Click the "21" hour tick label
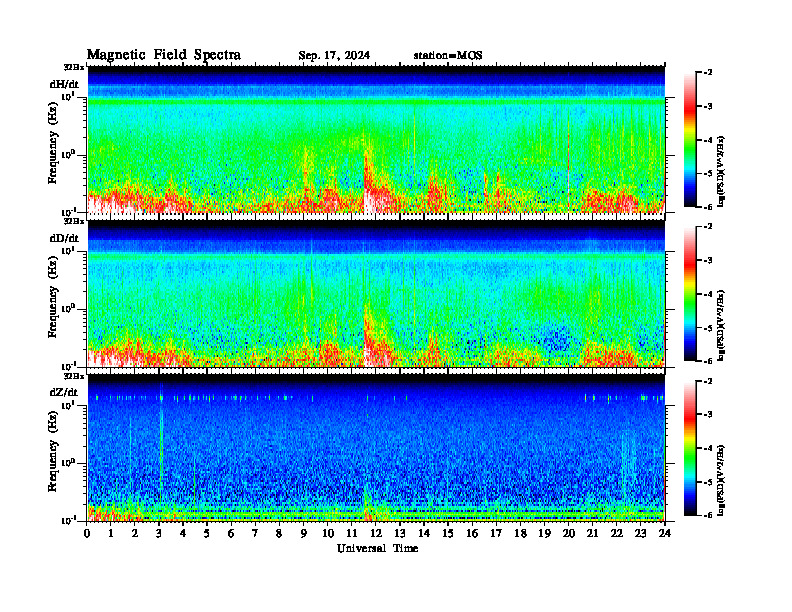 tap(592, 534)
